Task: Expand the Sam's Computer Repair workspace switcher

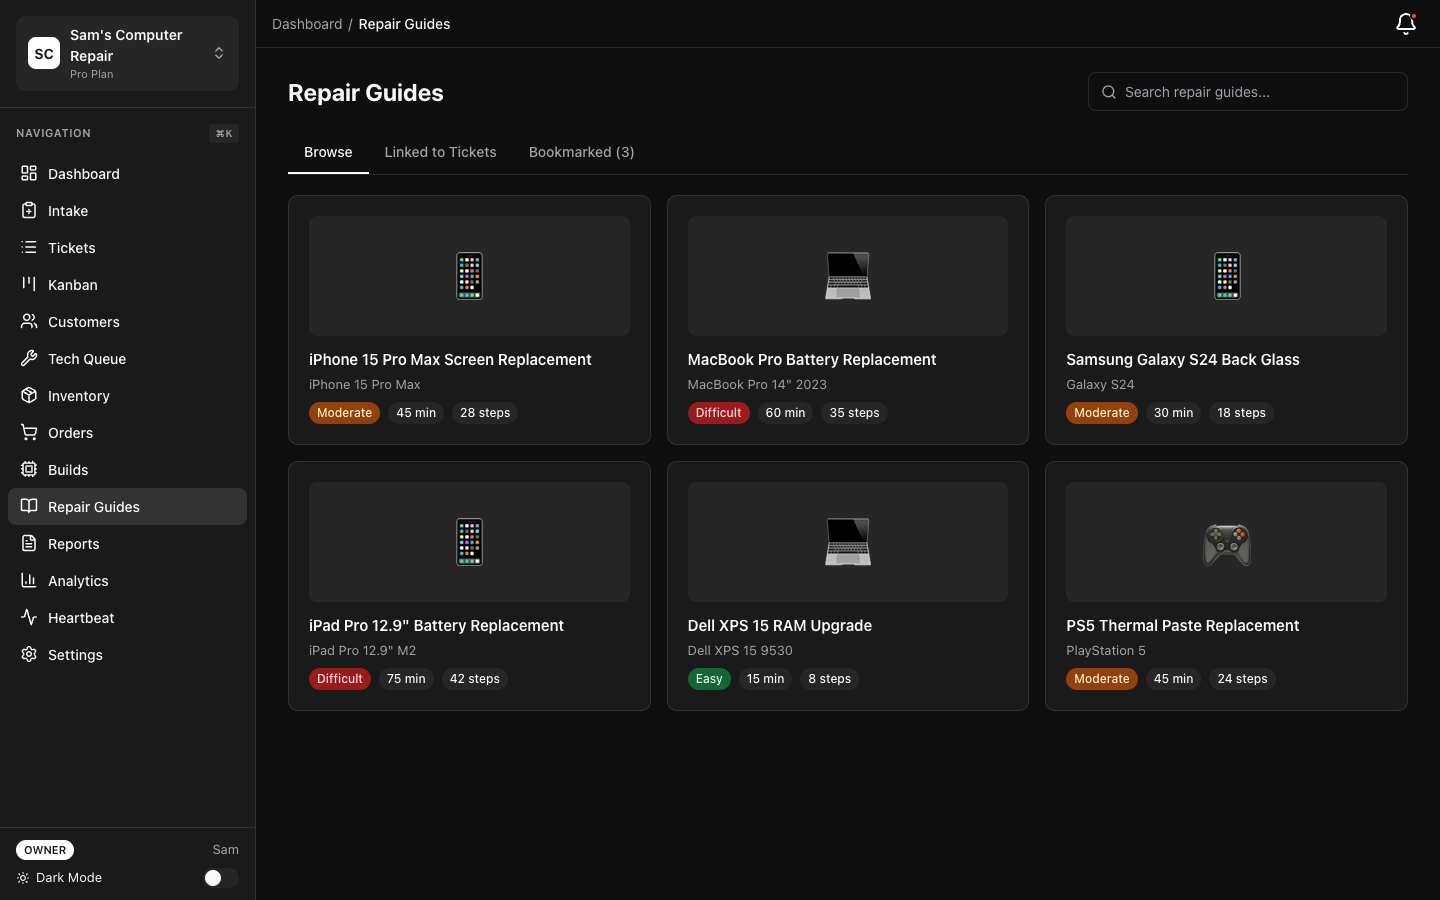Action: [219, 53]
